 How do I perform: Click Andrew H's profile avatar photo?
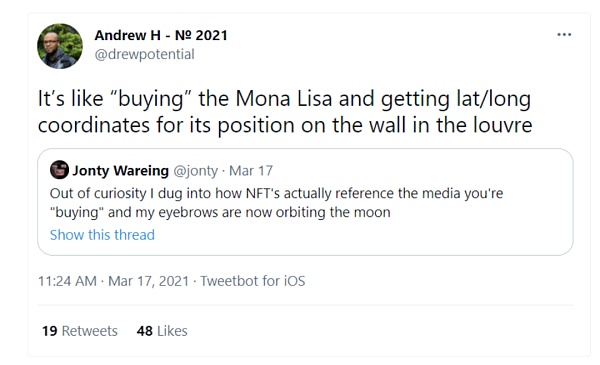click(x=60, y=46)
